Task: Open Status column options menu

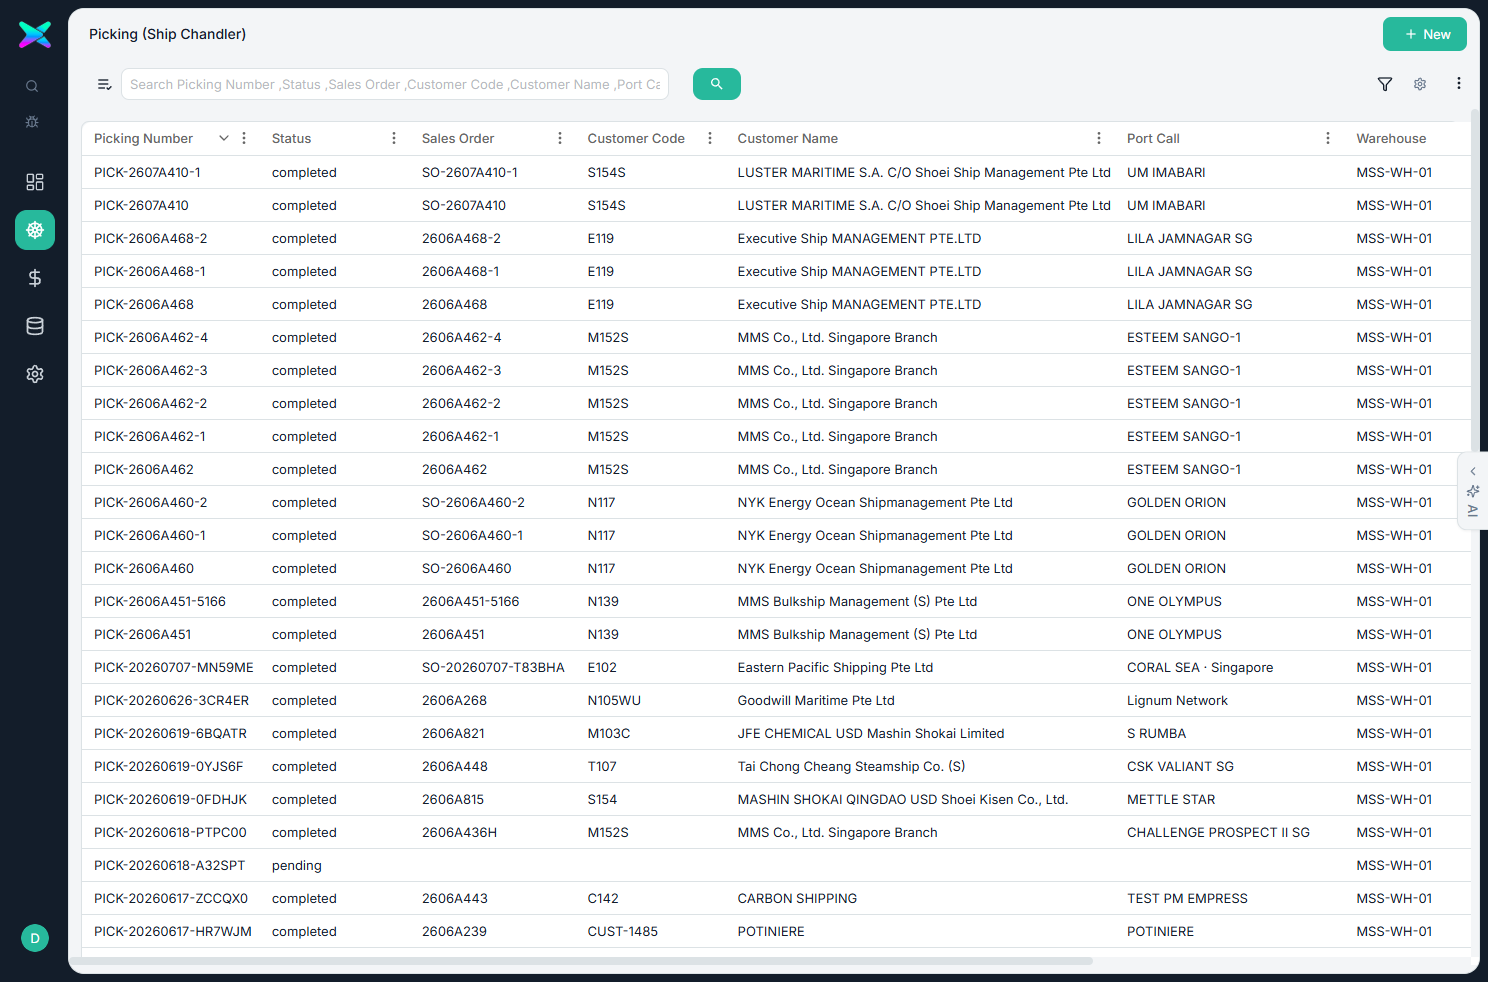Action: (x=394, y=138)
